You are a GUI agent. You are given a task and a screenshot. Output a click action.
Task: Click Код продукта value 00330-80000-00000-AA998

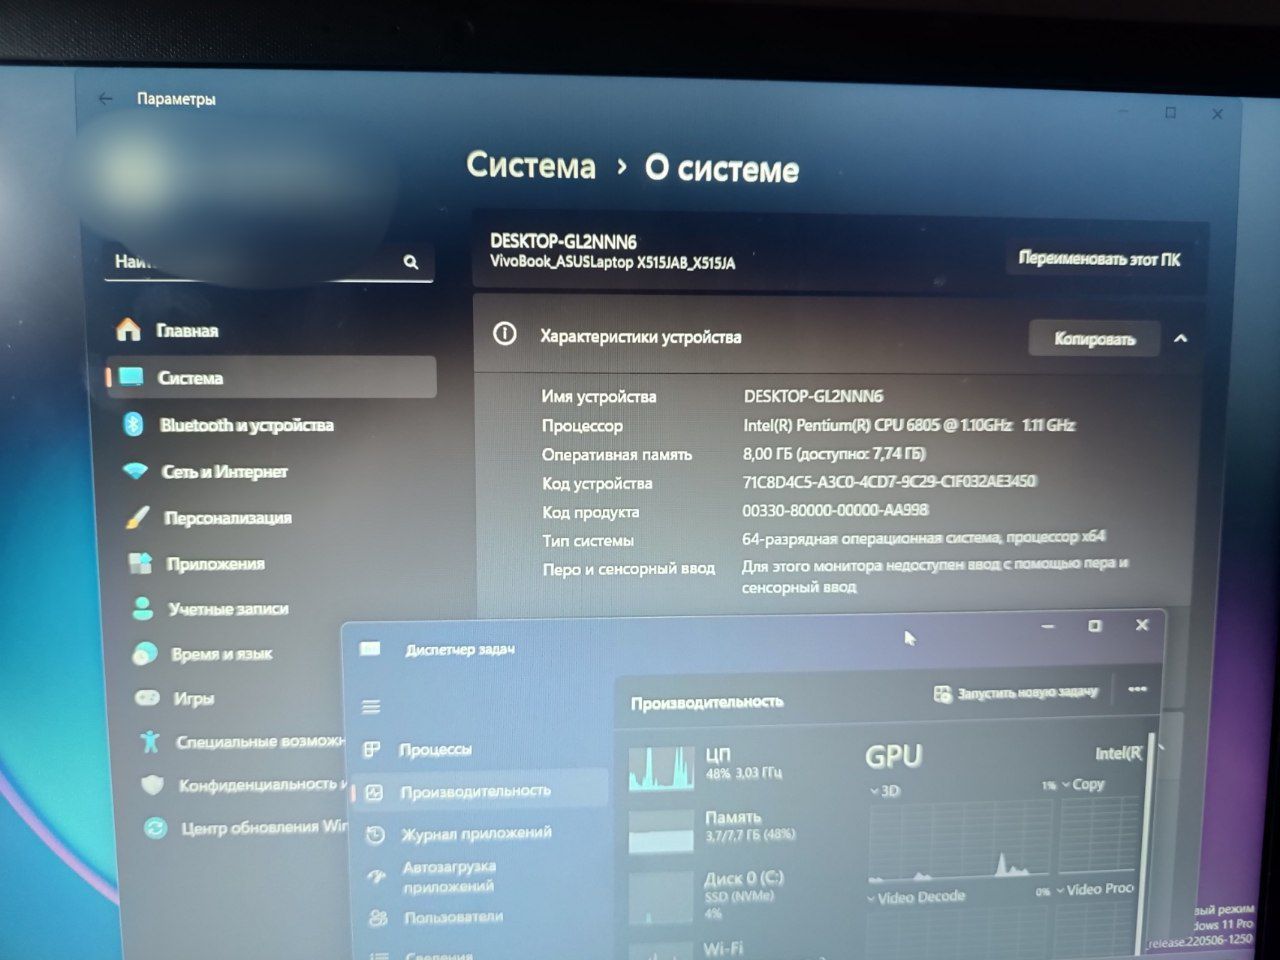tap(835, 510)
